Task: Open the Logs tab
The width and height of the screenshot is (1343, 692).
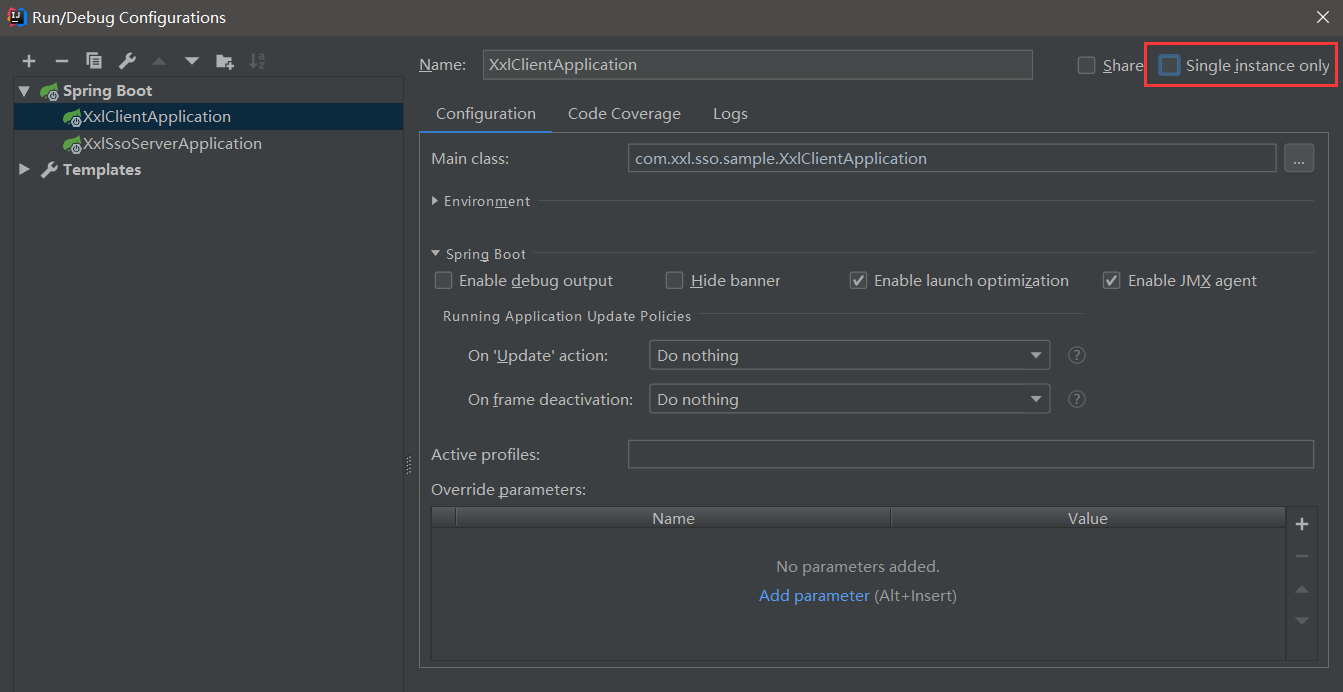Action: click(x=730, y=114)
